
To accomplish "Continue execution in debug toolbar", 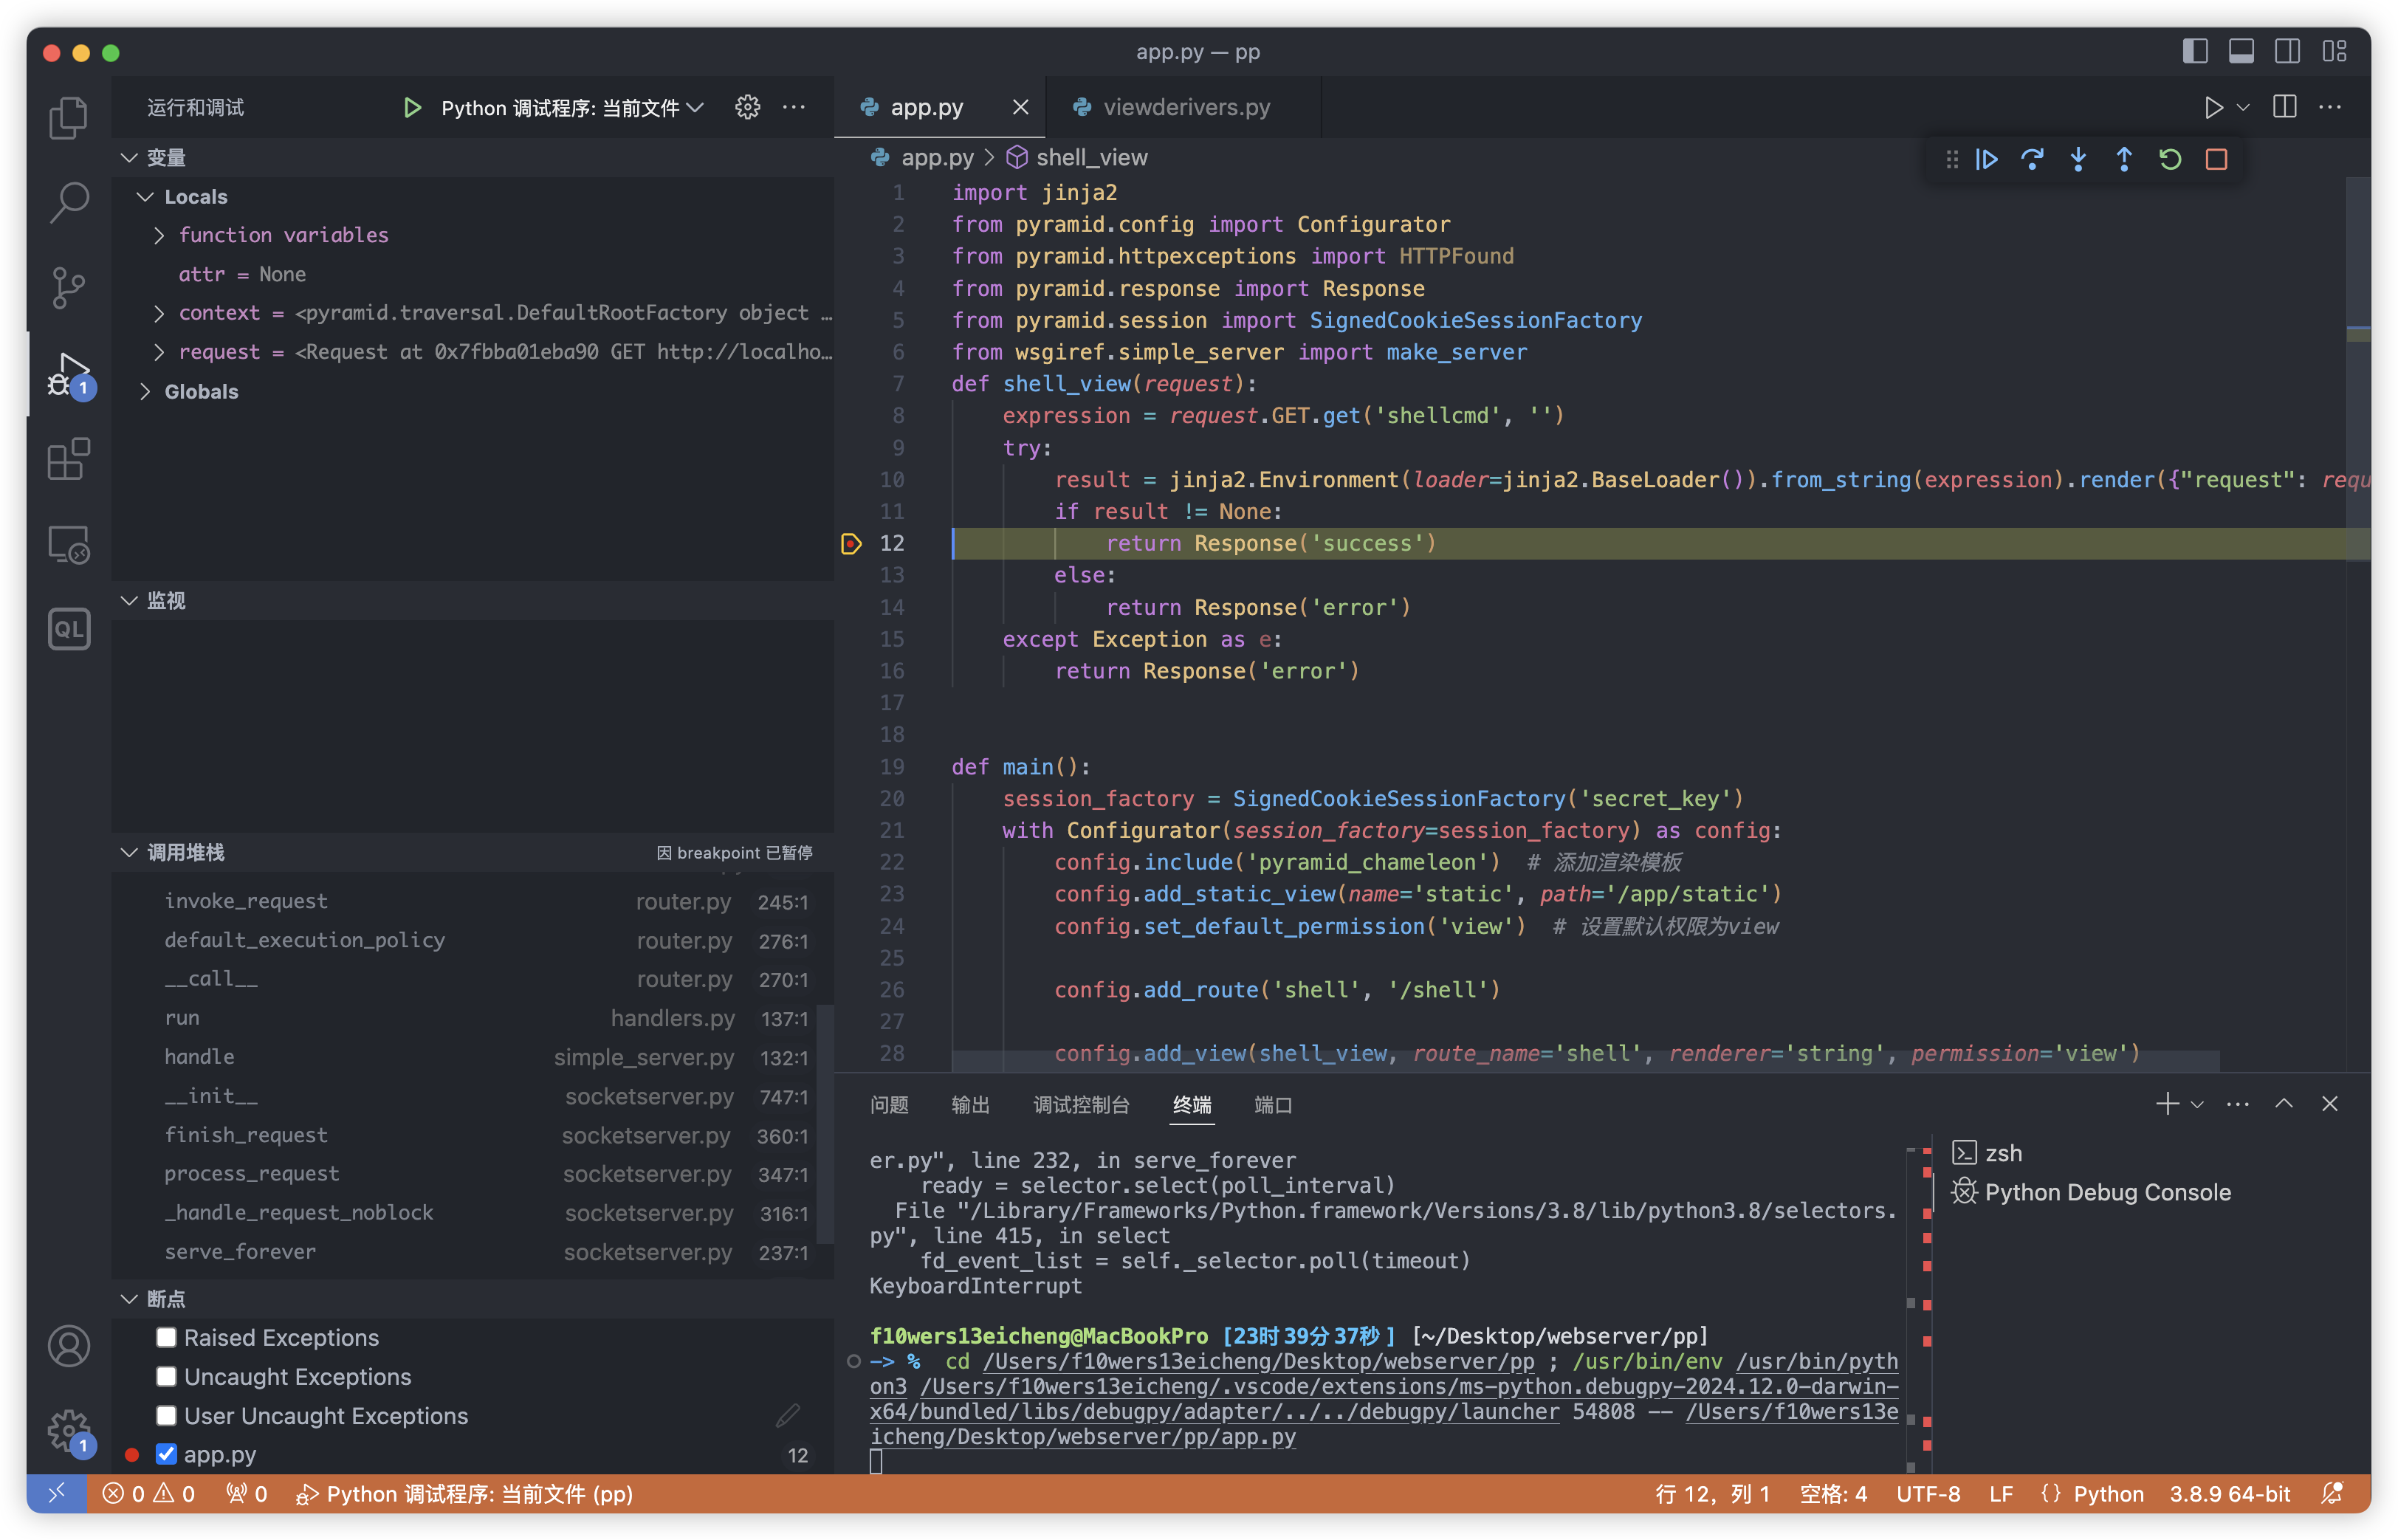I will coord(1986,159).
